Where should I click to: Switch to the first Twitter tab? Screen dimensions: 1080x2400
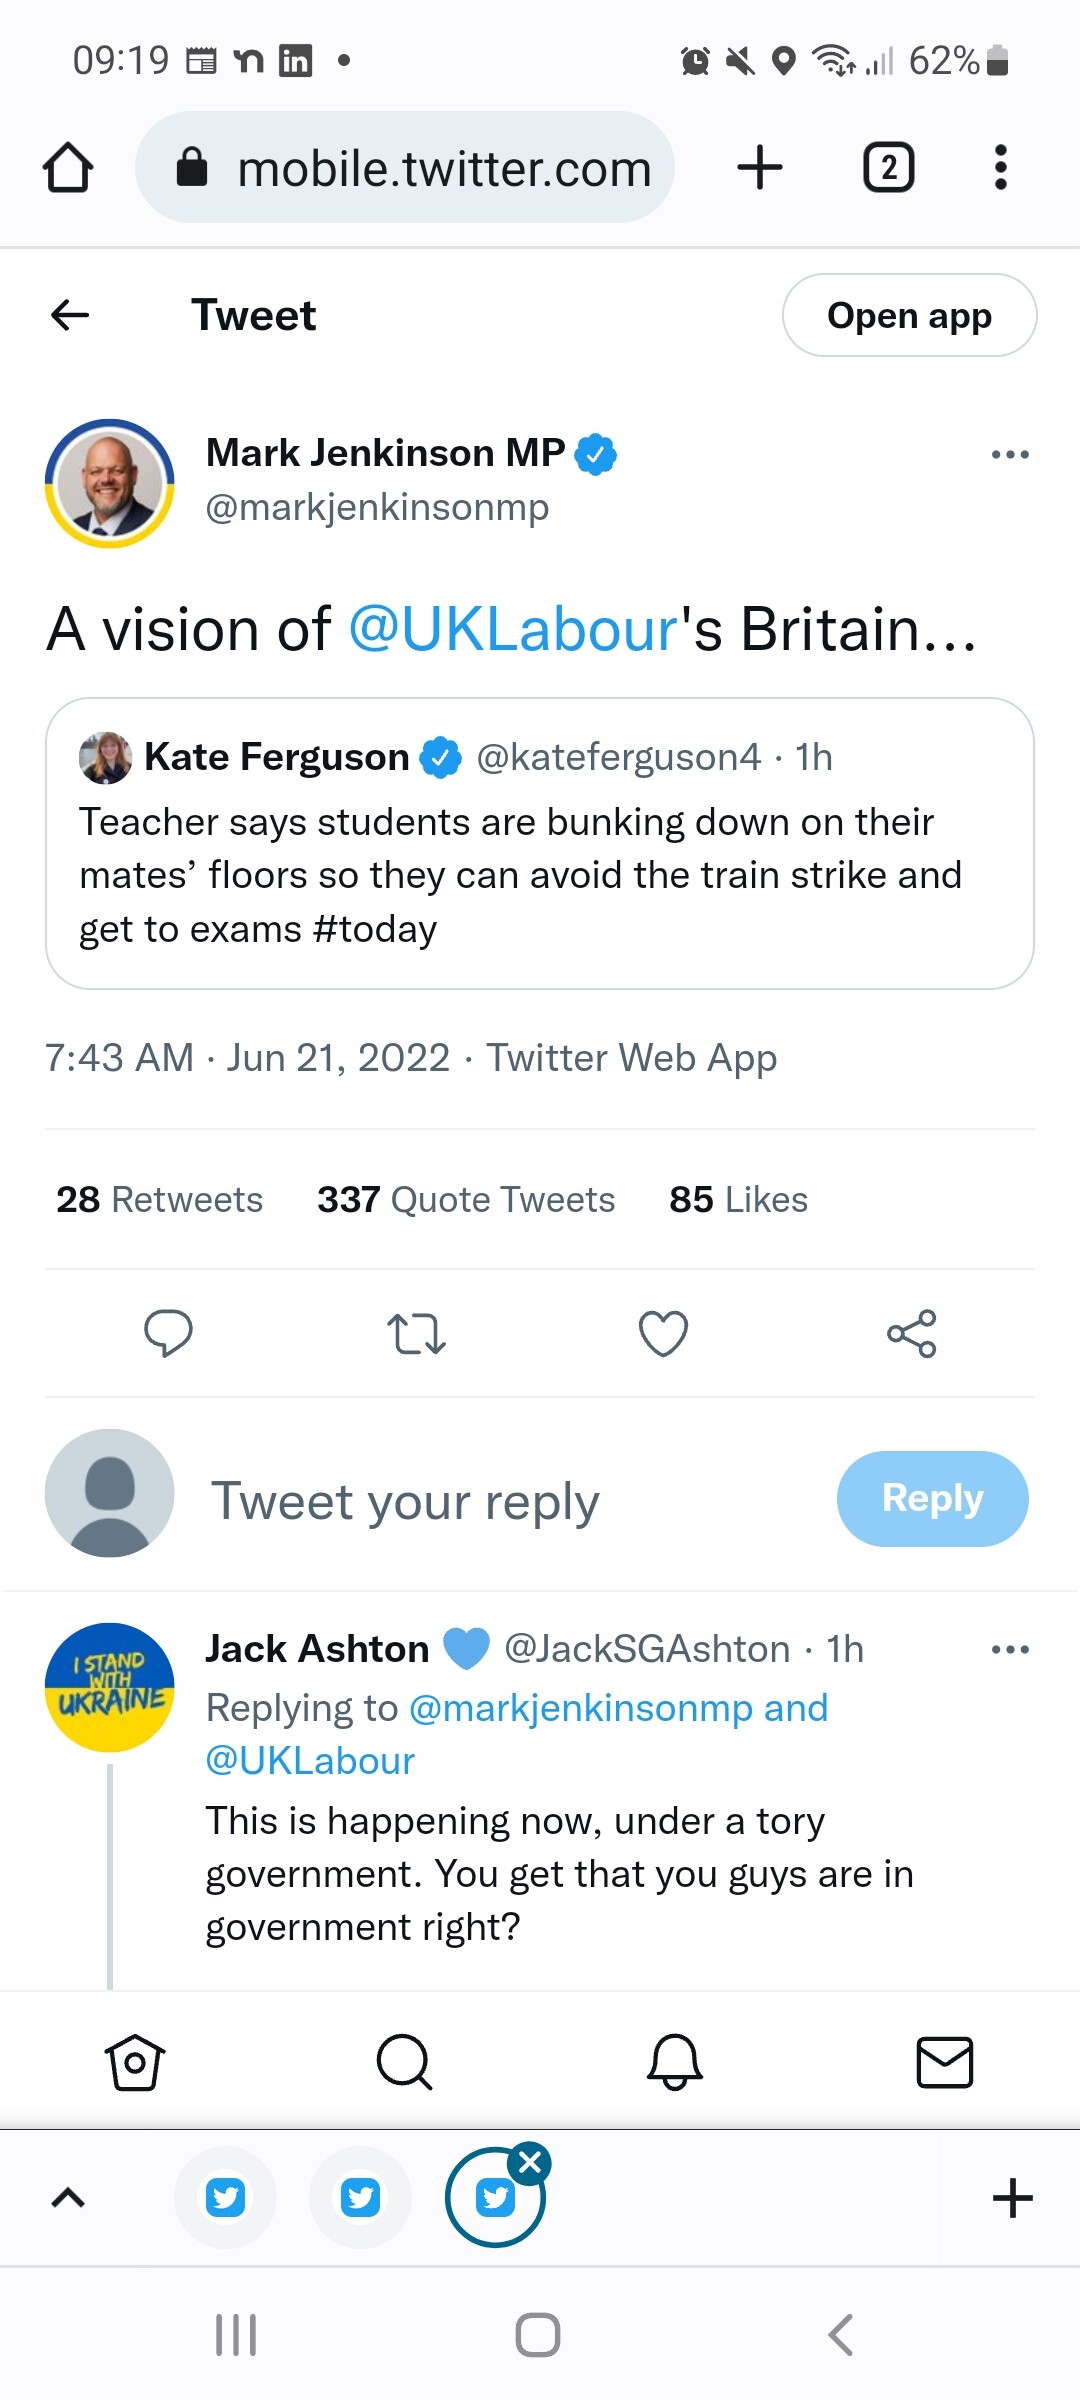(x=225, y=2197)
